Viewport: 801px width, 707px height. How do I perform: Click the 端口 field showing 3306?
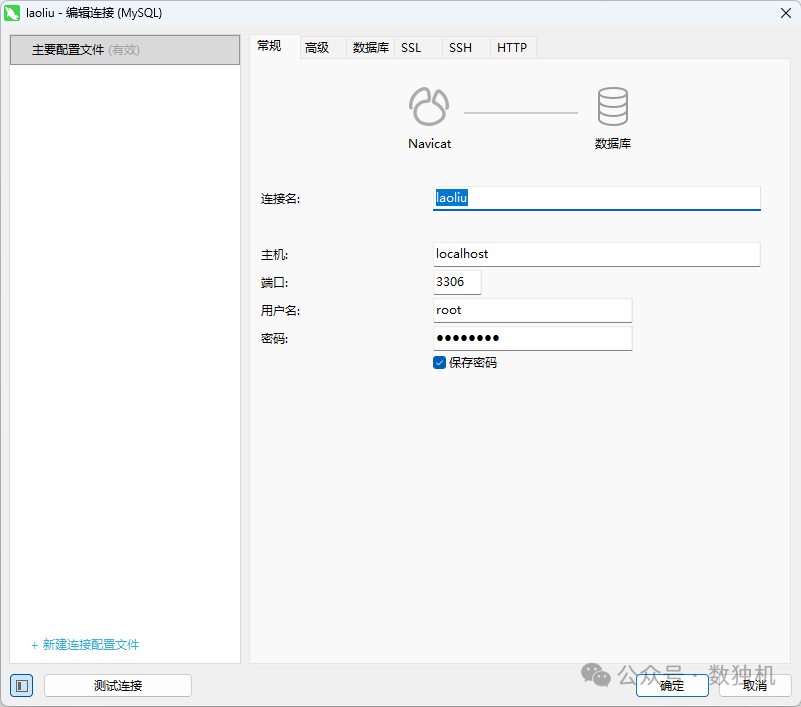(x=457, y=282)
